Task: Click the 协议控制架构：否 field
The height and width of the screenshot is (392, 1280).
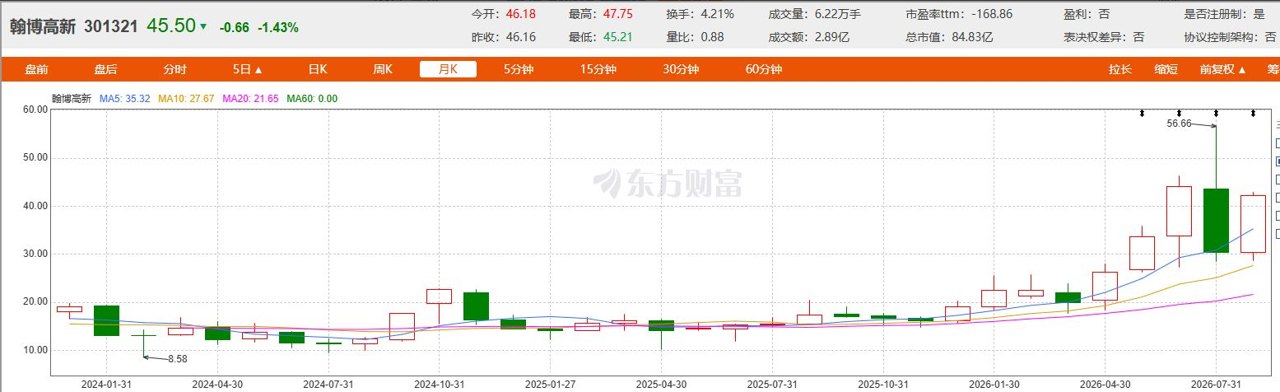Action: 1230,36
